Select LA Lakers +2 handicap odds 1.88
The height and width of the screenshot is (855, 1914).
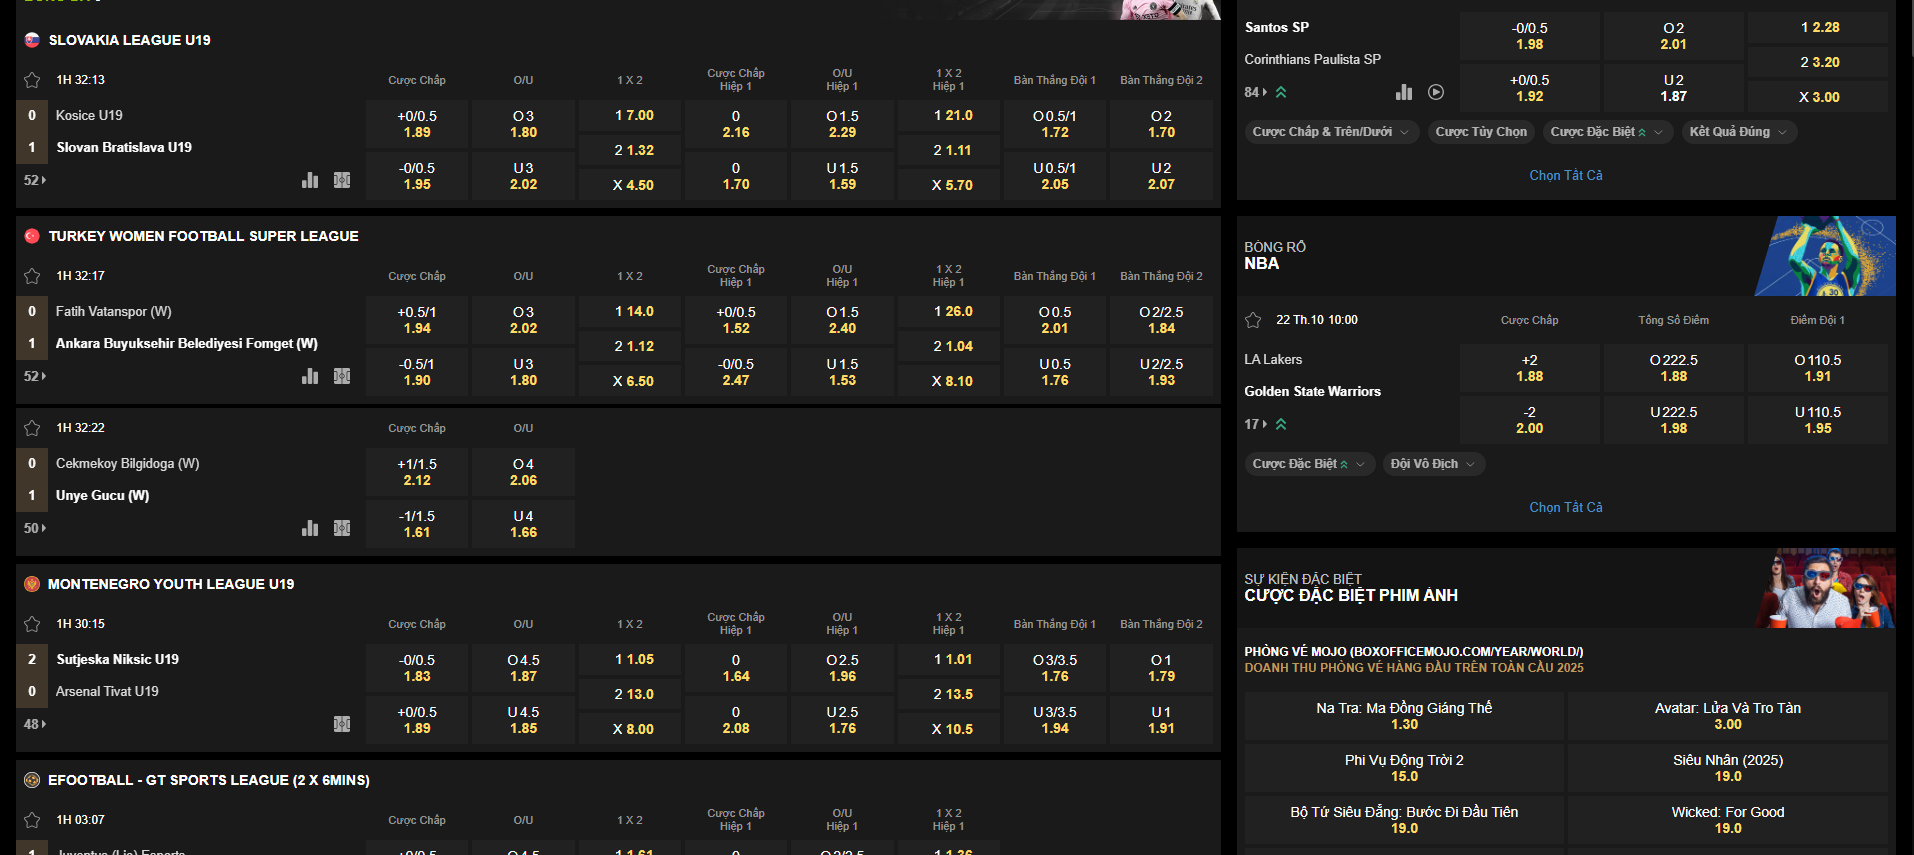[1529, 368]
